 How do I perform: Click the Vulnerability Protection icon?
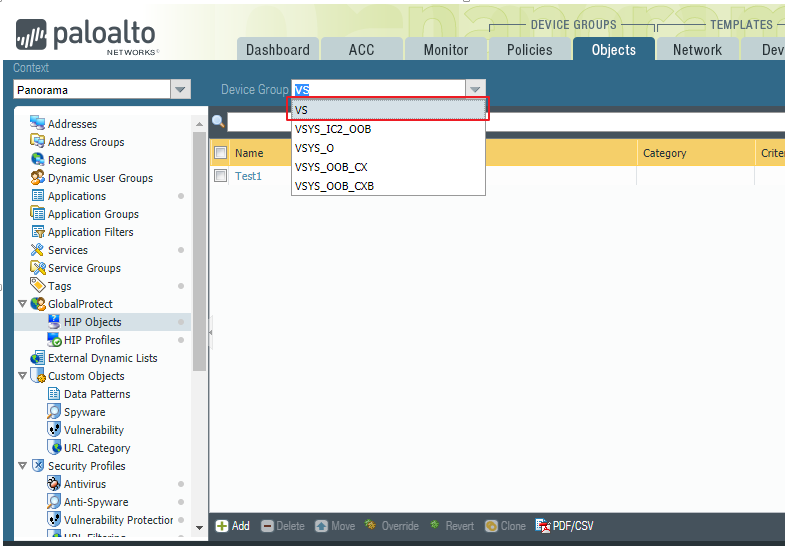coord(54,519)
